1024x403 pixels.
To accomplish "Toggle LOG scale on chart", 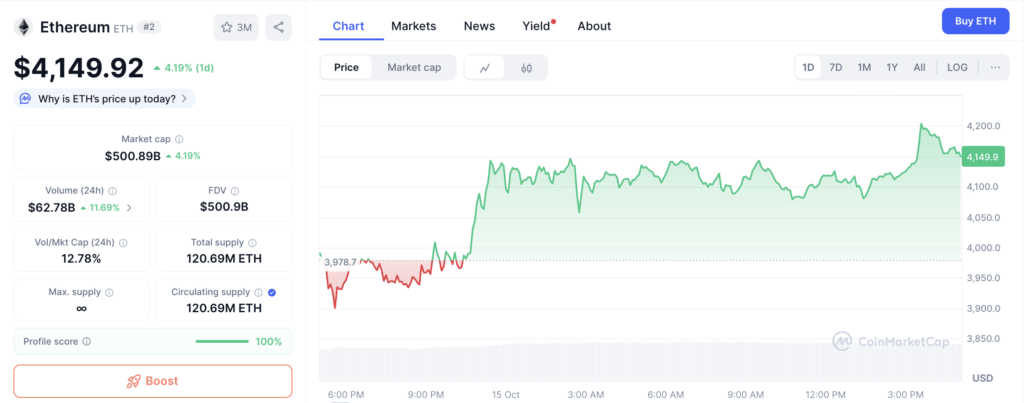I will pos(957,68).
